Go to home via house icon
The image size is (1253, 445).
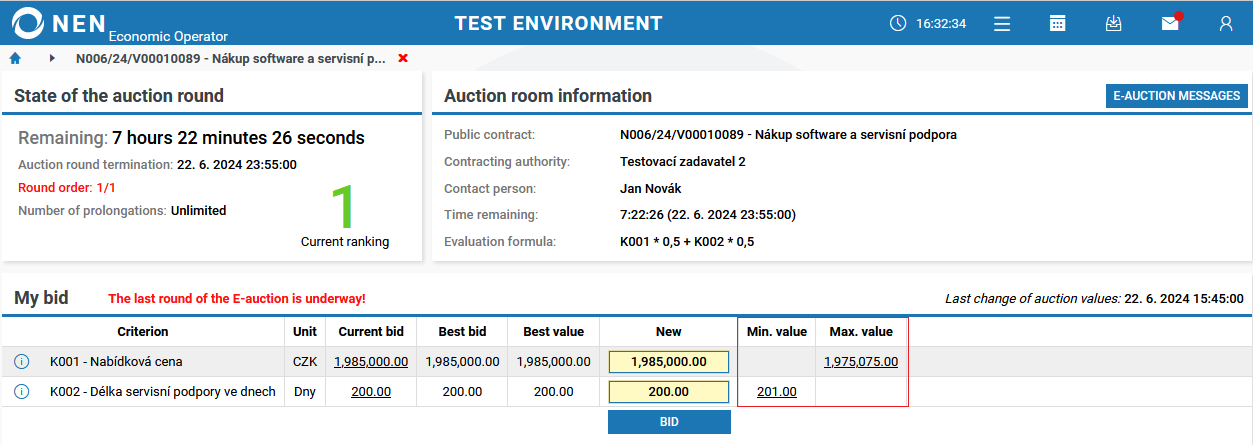(15, 59)
